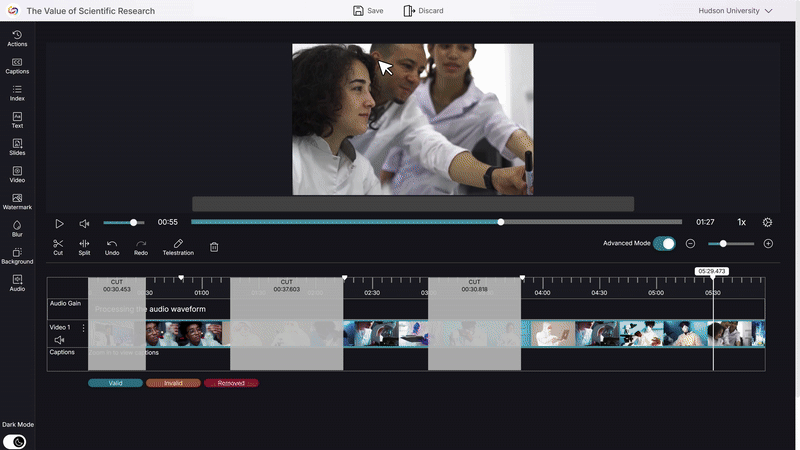Open Video 1 track options menu
The image size is (800, 450).
(84, 328)
